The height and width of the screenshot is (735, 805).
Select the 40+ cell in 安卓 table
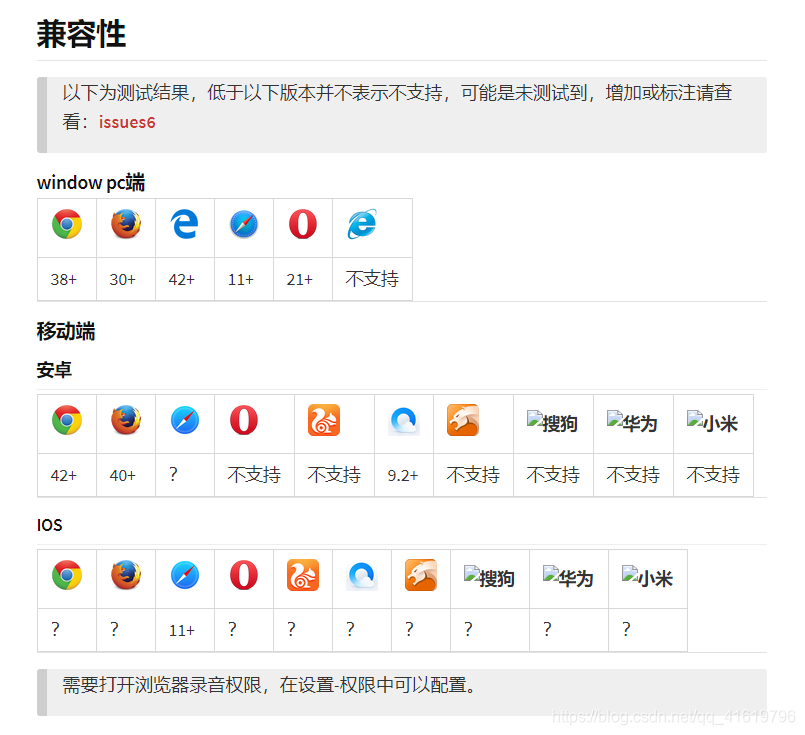point(126,475)
